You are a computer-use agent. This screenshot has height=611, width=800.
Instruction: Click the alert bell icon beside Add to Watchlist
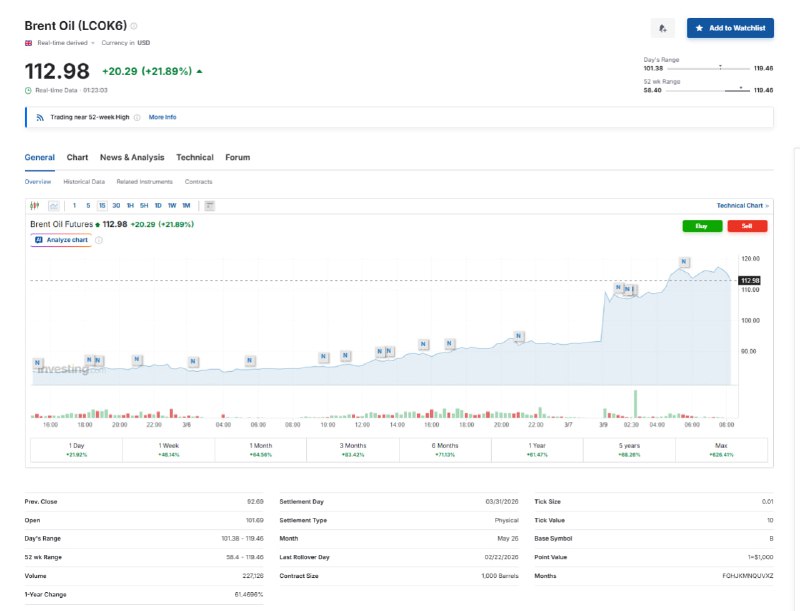[662, 28]
